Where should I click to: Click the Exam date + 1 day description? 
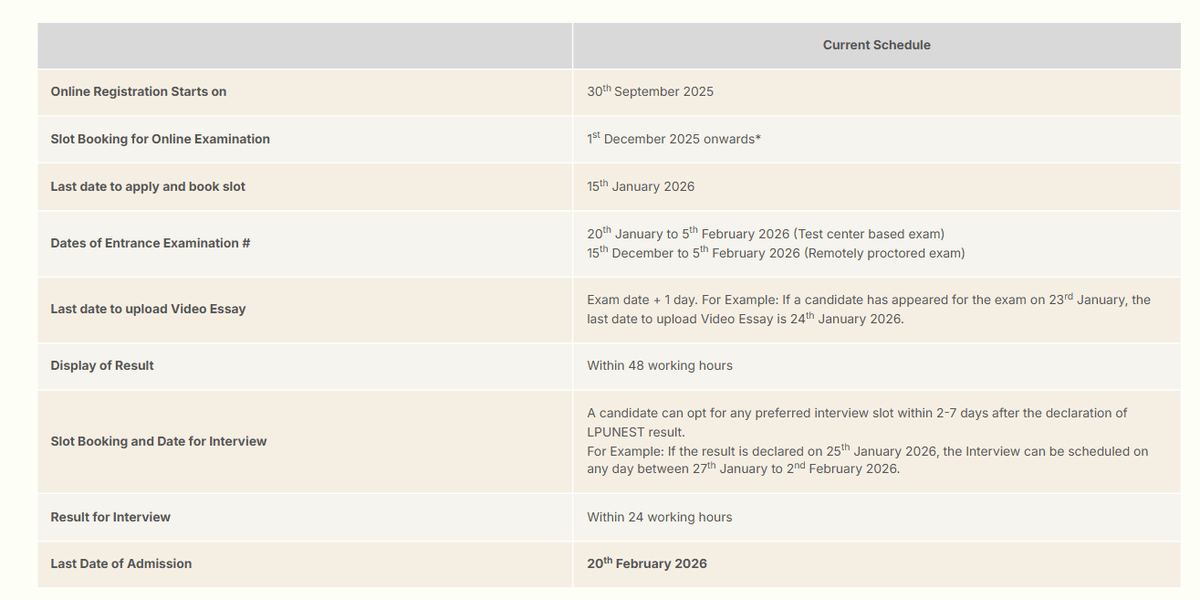coord(868,300)
